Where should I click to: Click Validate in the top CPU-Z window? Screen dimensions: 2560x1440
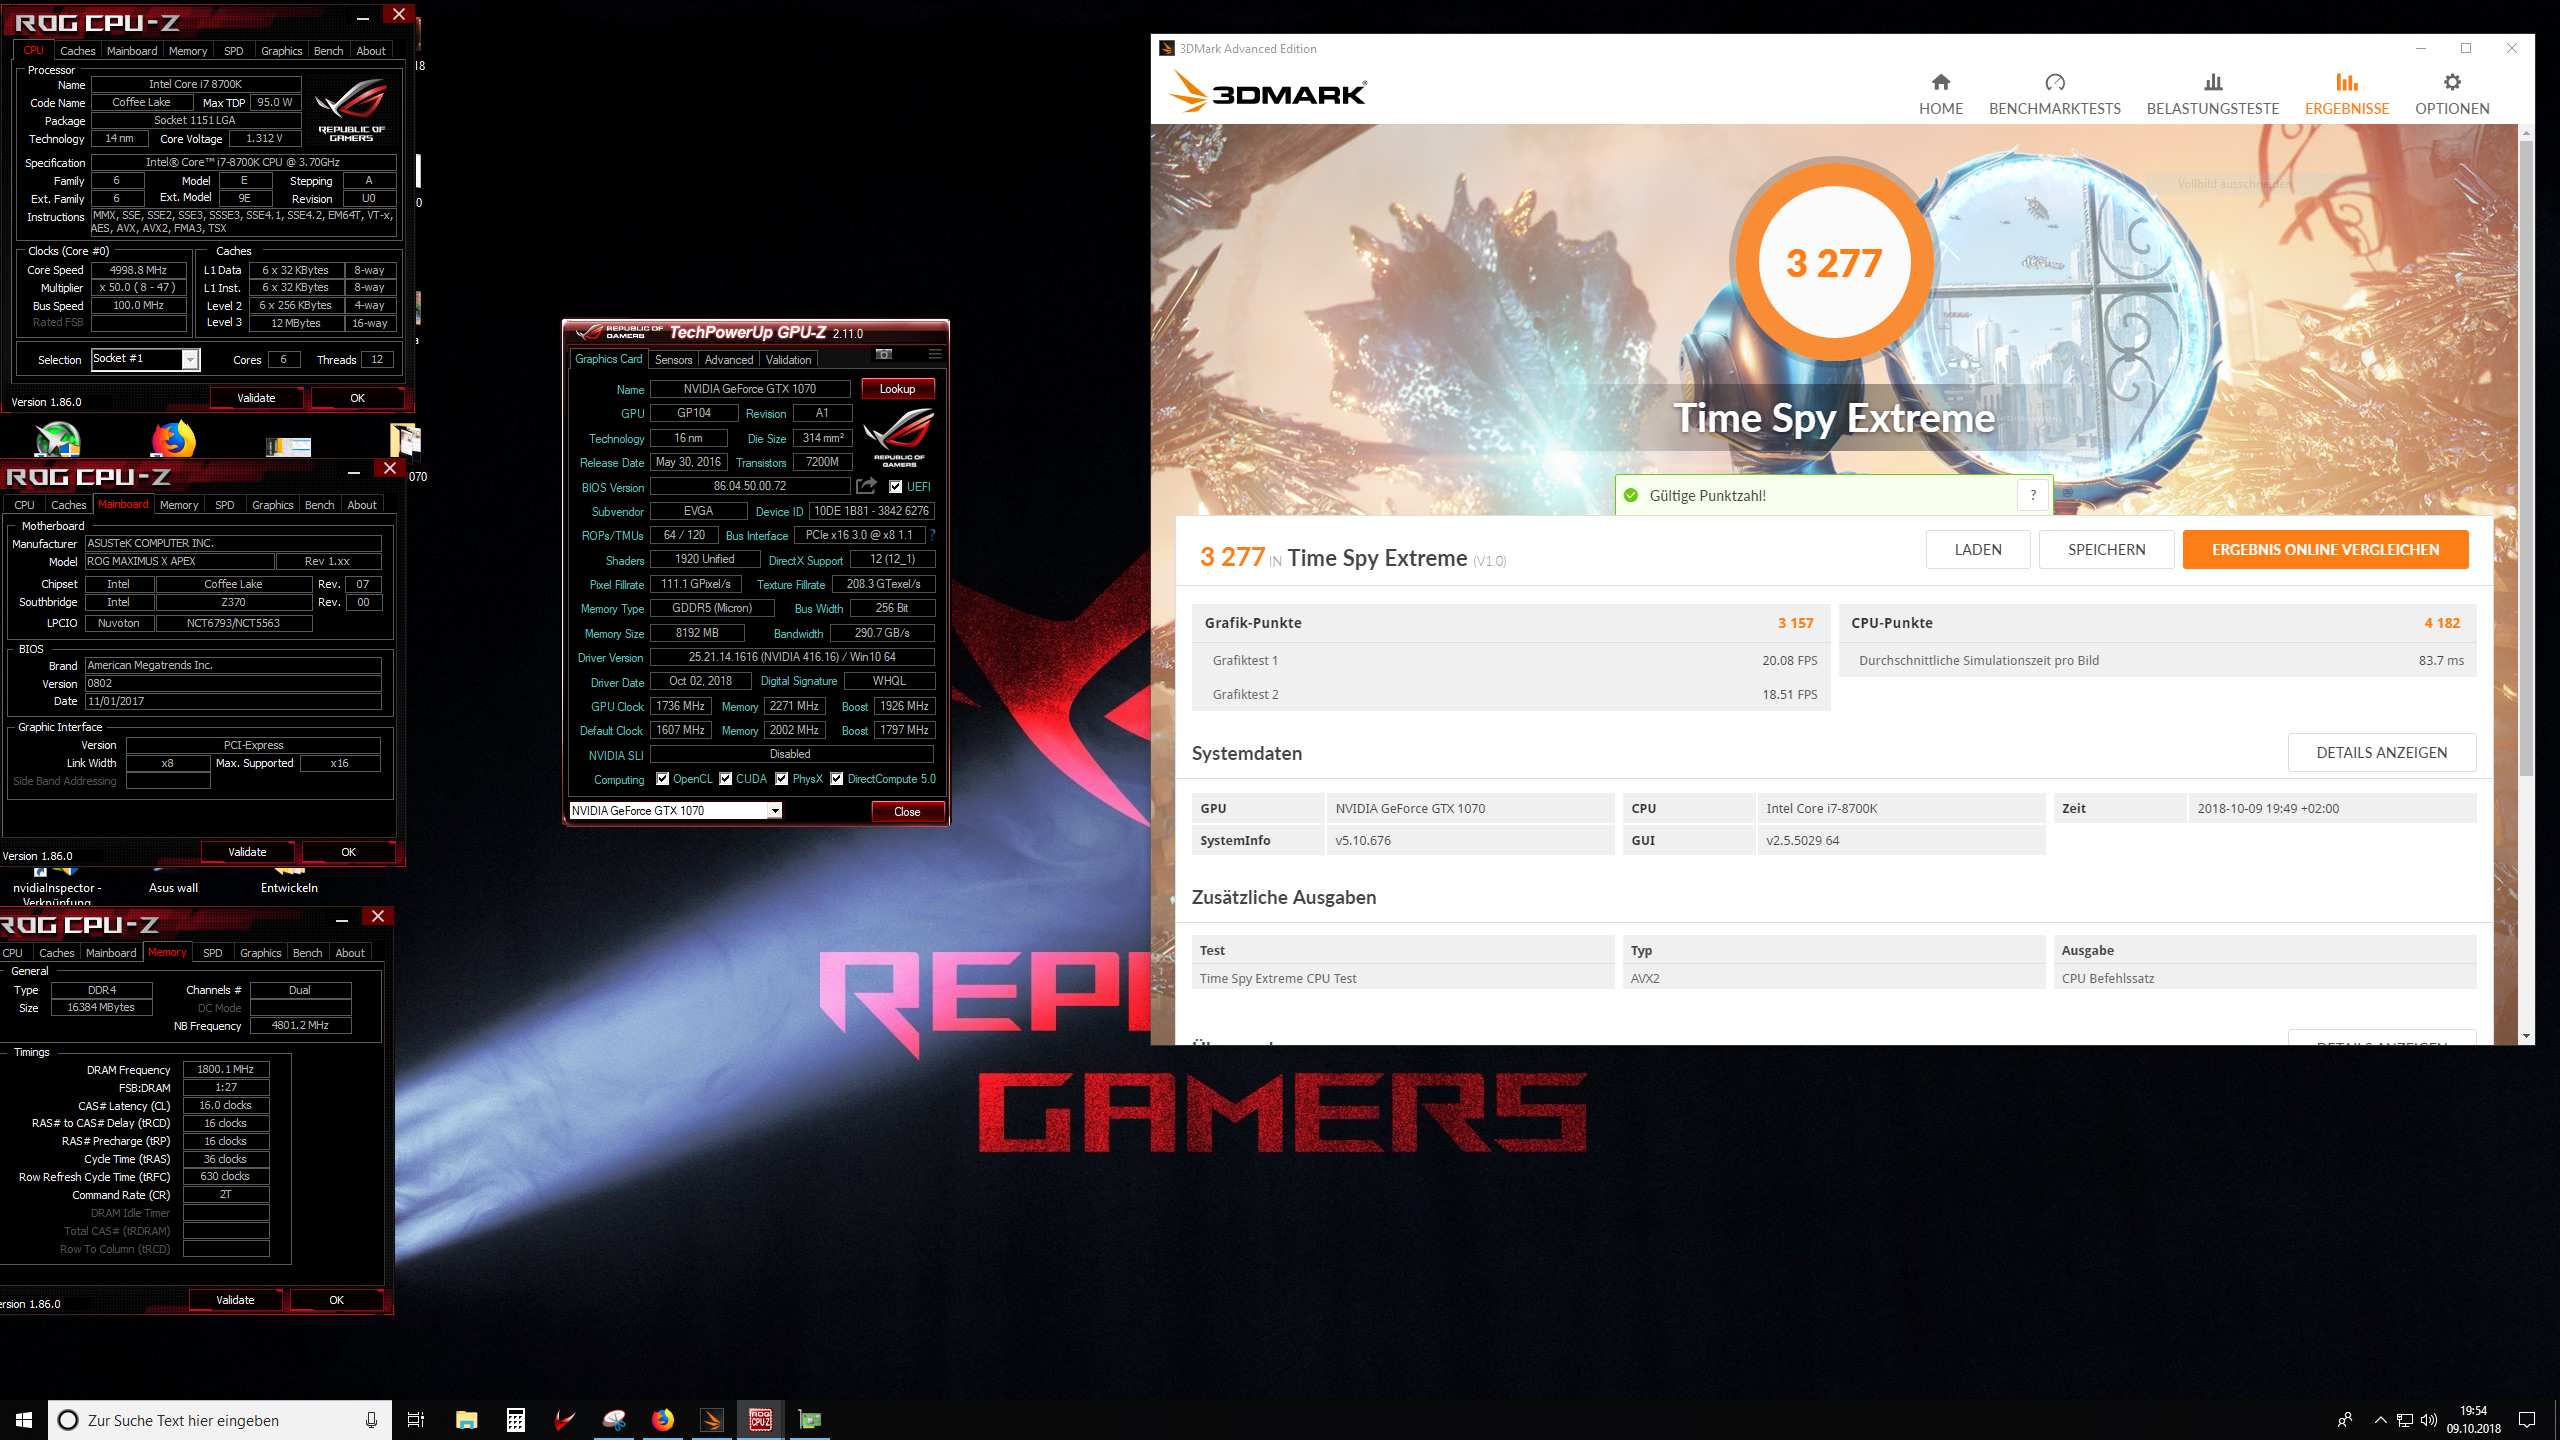click(x=256, y=398)
